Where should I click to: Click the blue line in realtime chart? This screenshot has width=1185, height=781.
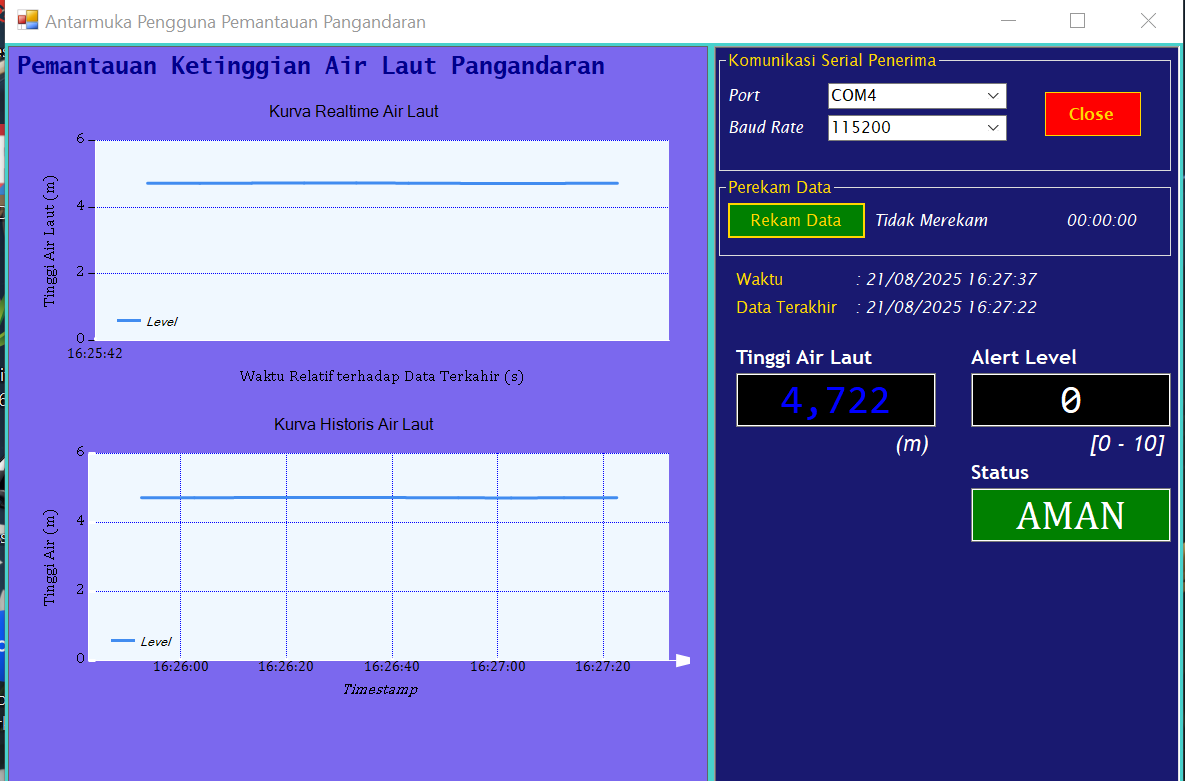click(x=380, y=183)
